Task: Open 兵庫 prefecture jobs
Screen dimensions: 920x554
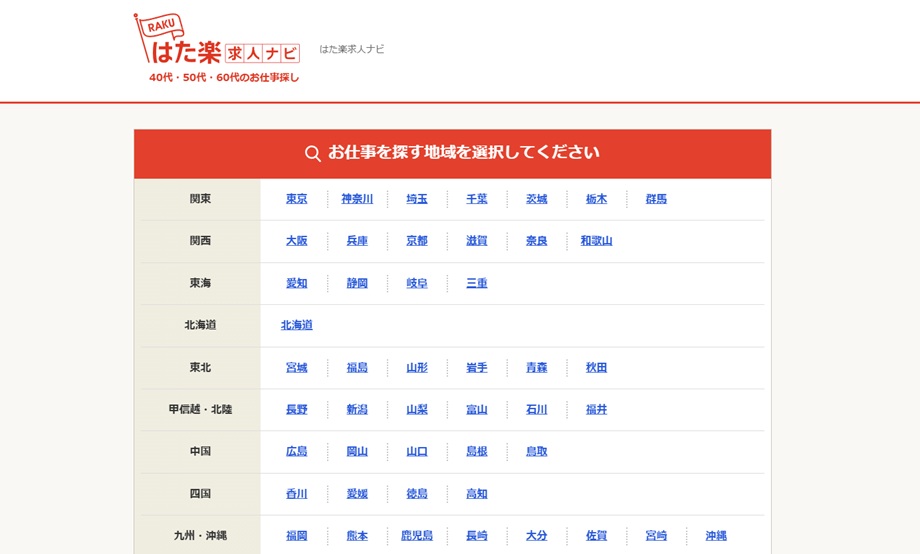Action: (x=357, y=241)
